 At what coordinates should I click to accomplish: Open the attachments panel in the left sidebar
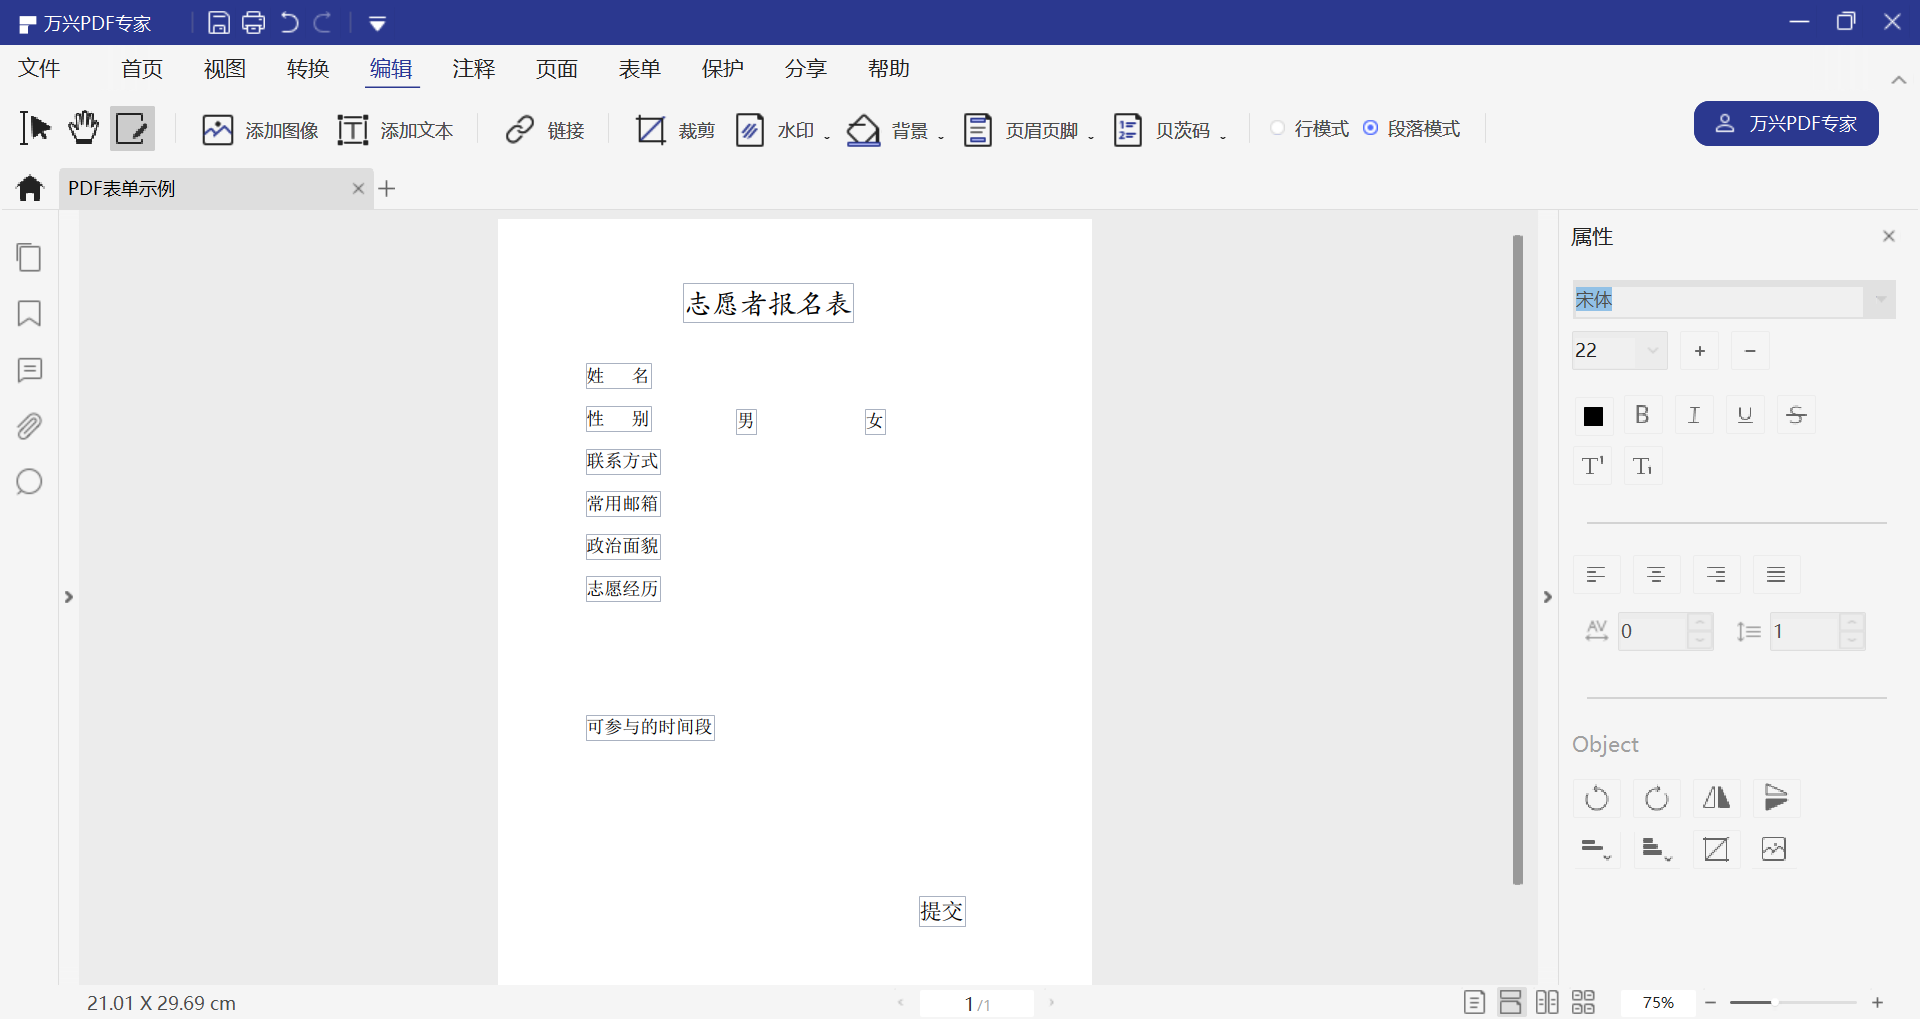coord(29,426)
